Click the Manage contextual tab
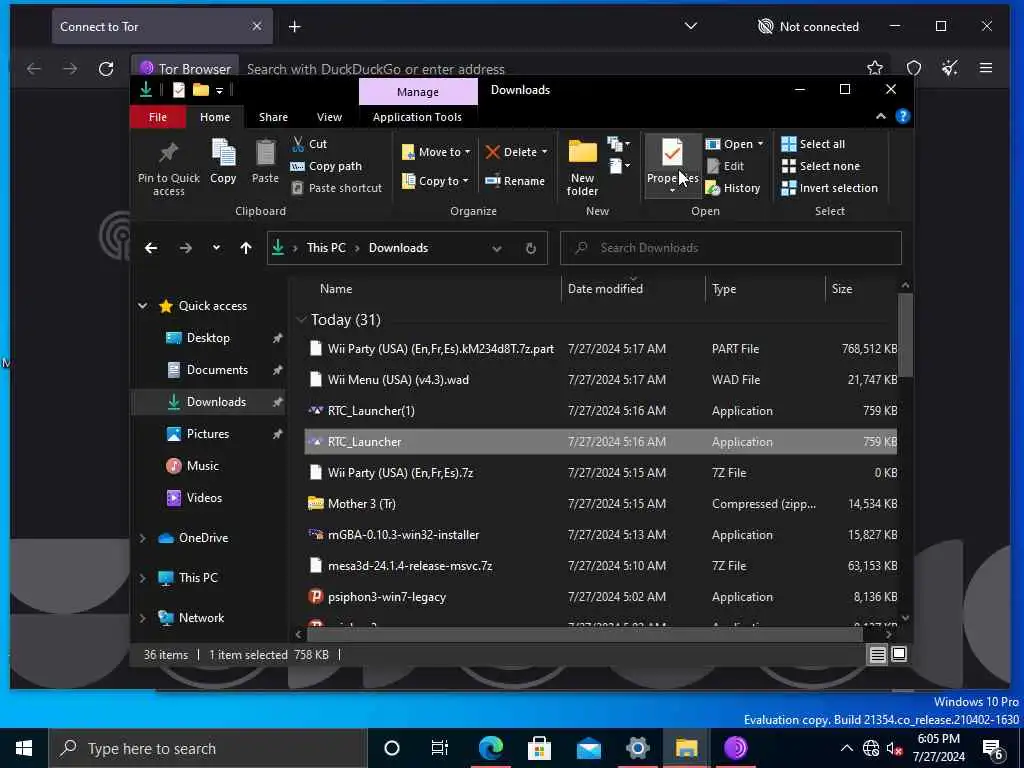1024x768 pixels. tap(418, 92)
